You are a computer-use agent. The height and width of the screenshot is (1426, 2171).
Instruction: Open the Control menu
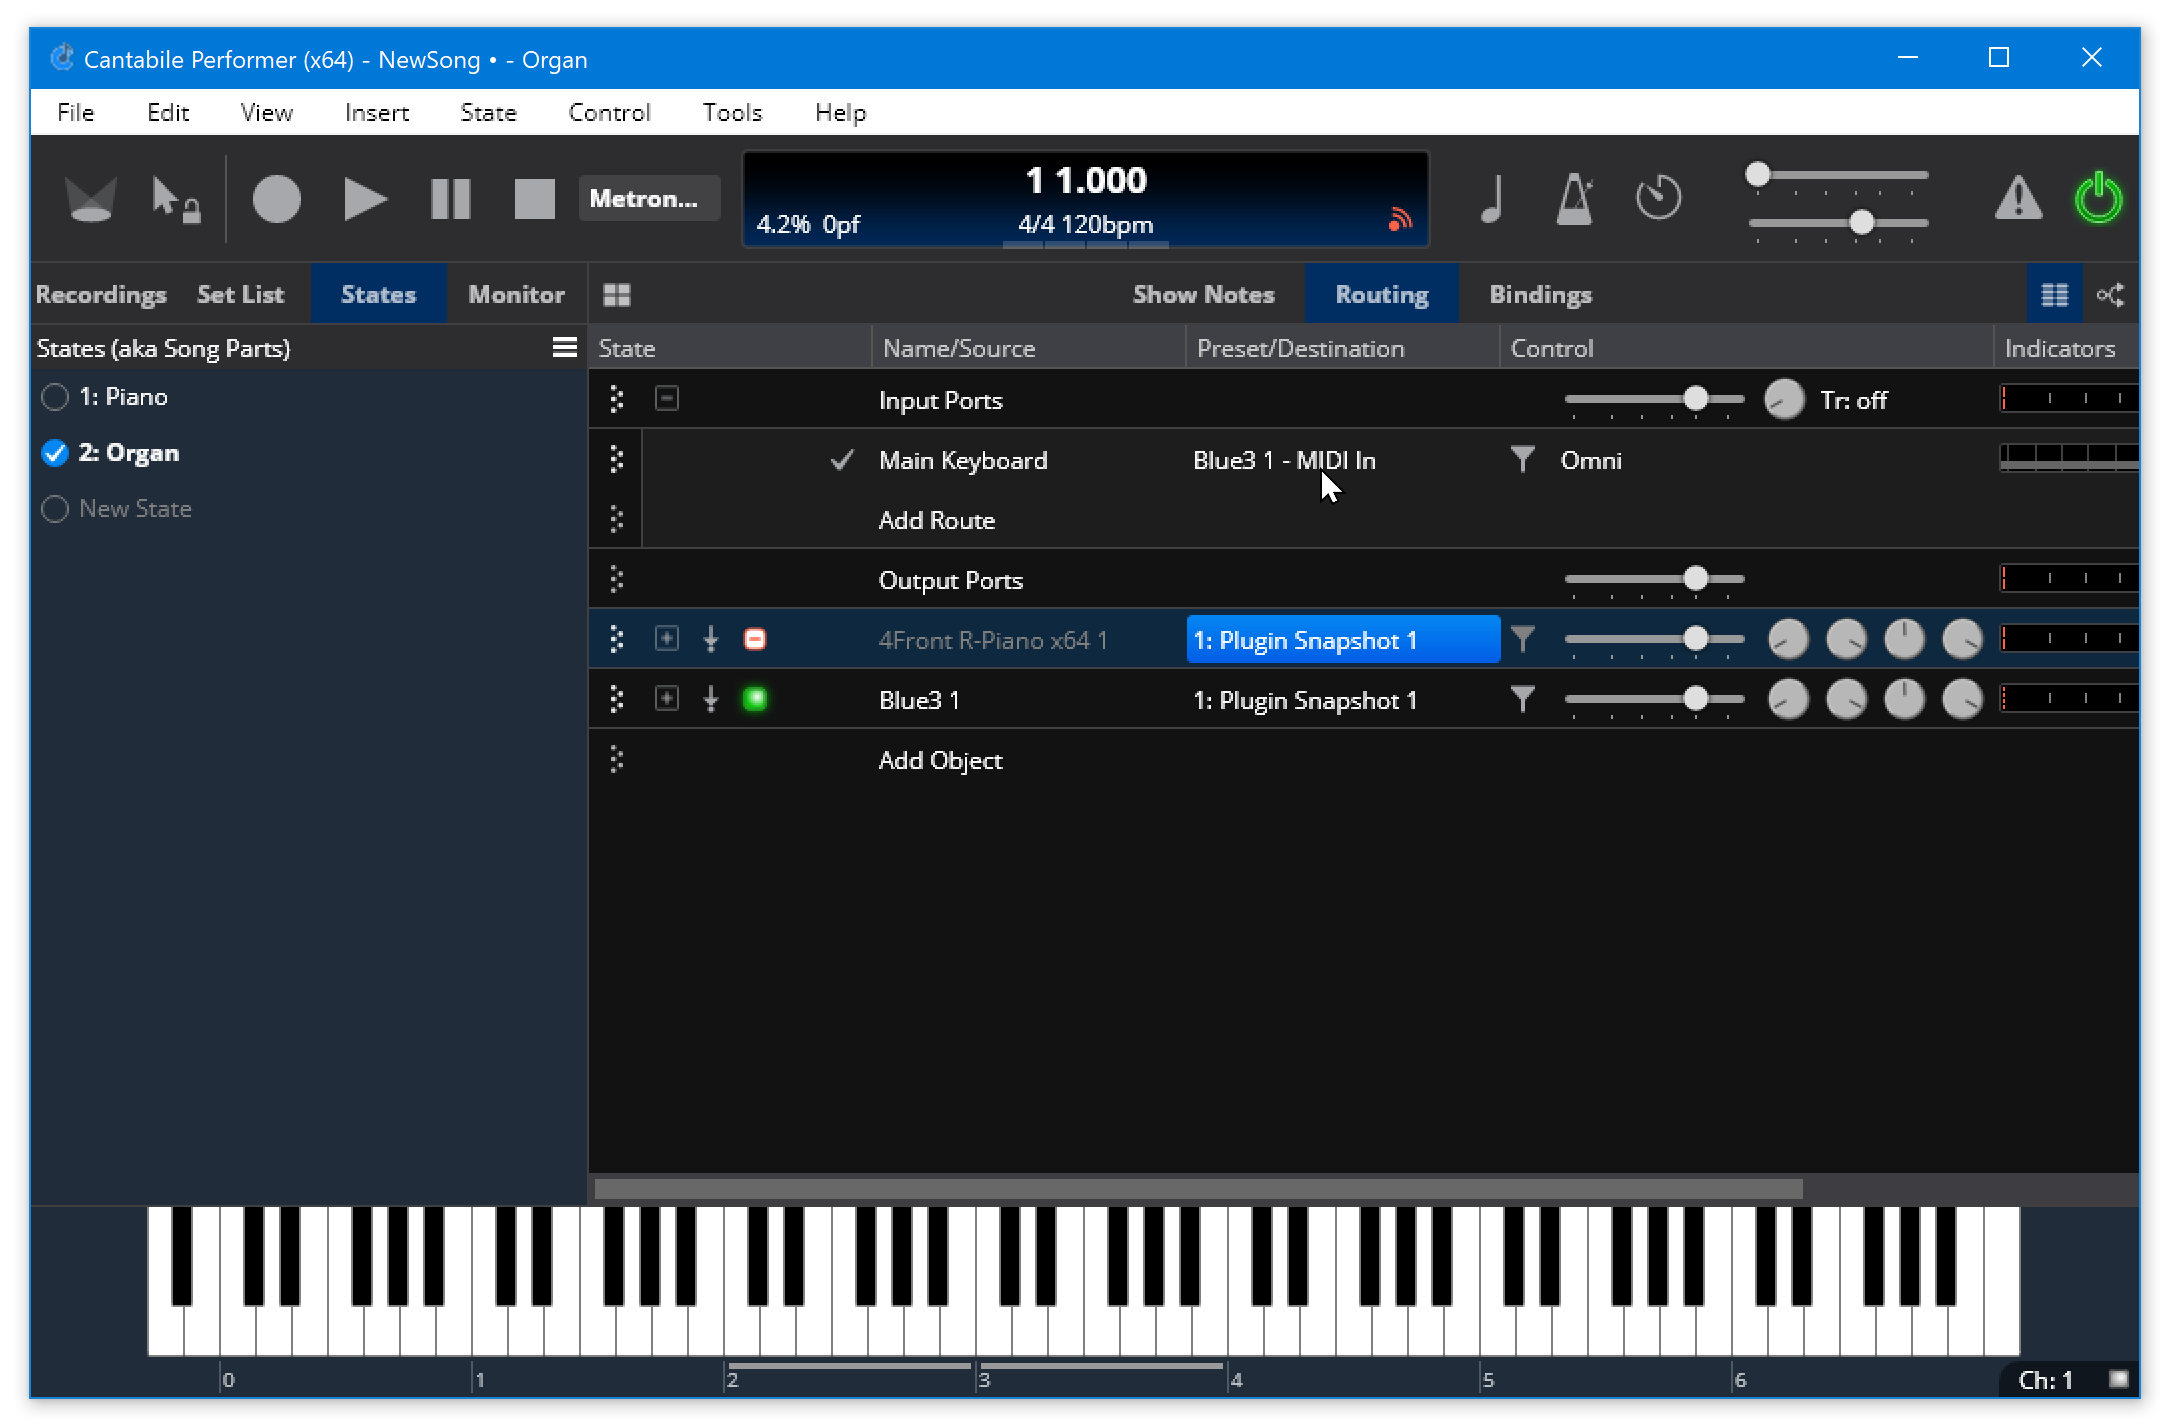coord(609,113)
